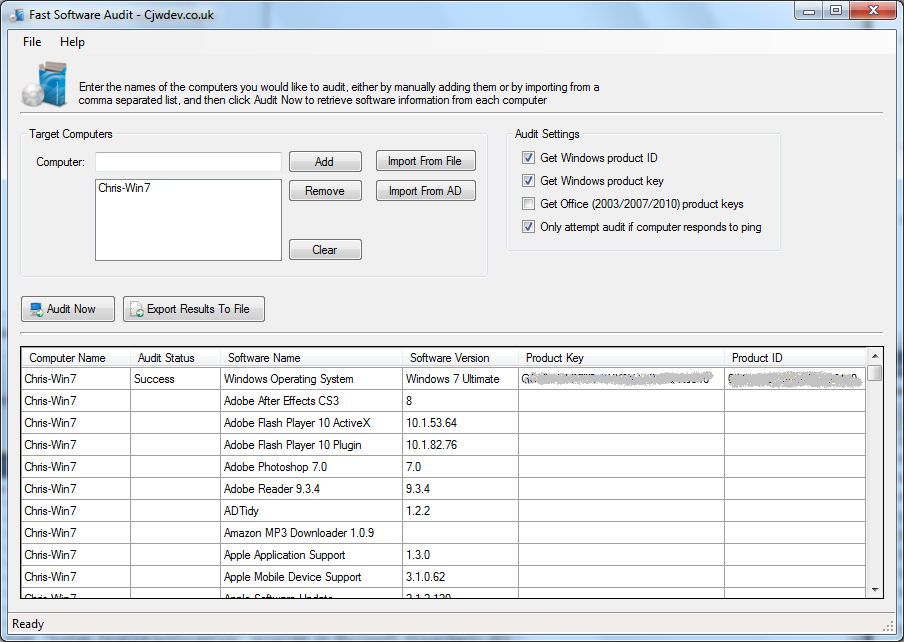Click Import From File button
Screen dimensions: 904x642
click(x=425, y=161)
